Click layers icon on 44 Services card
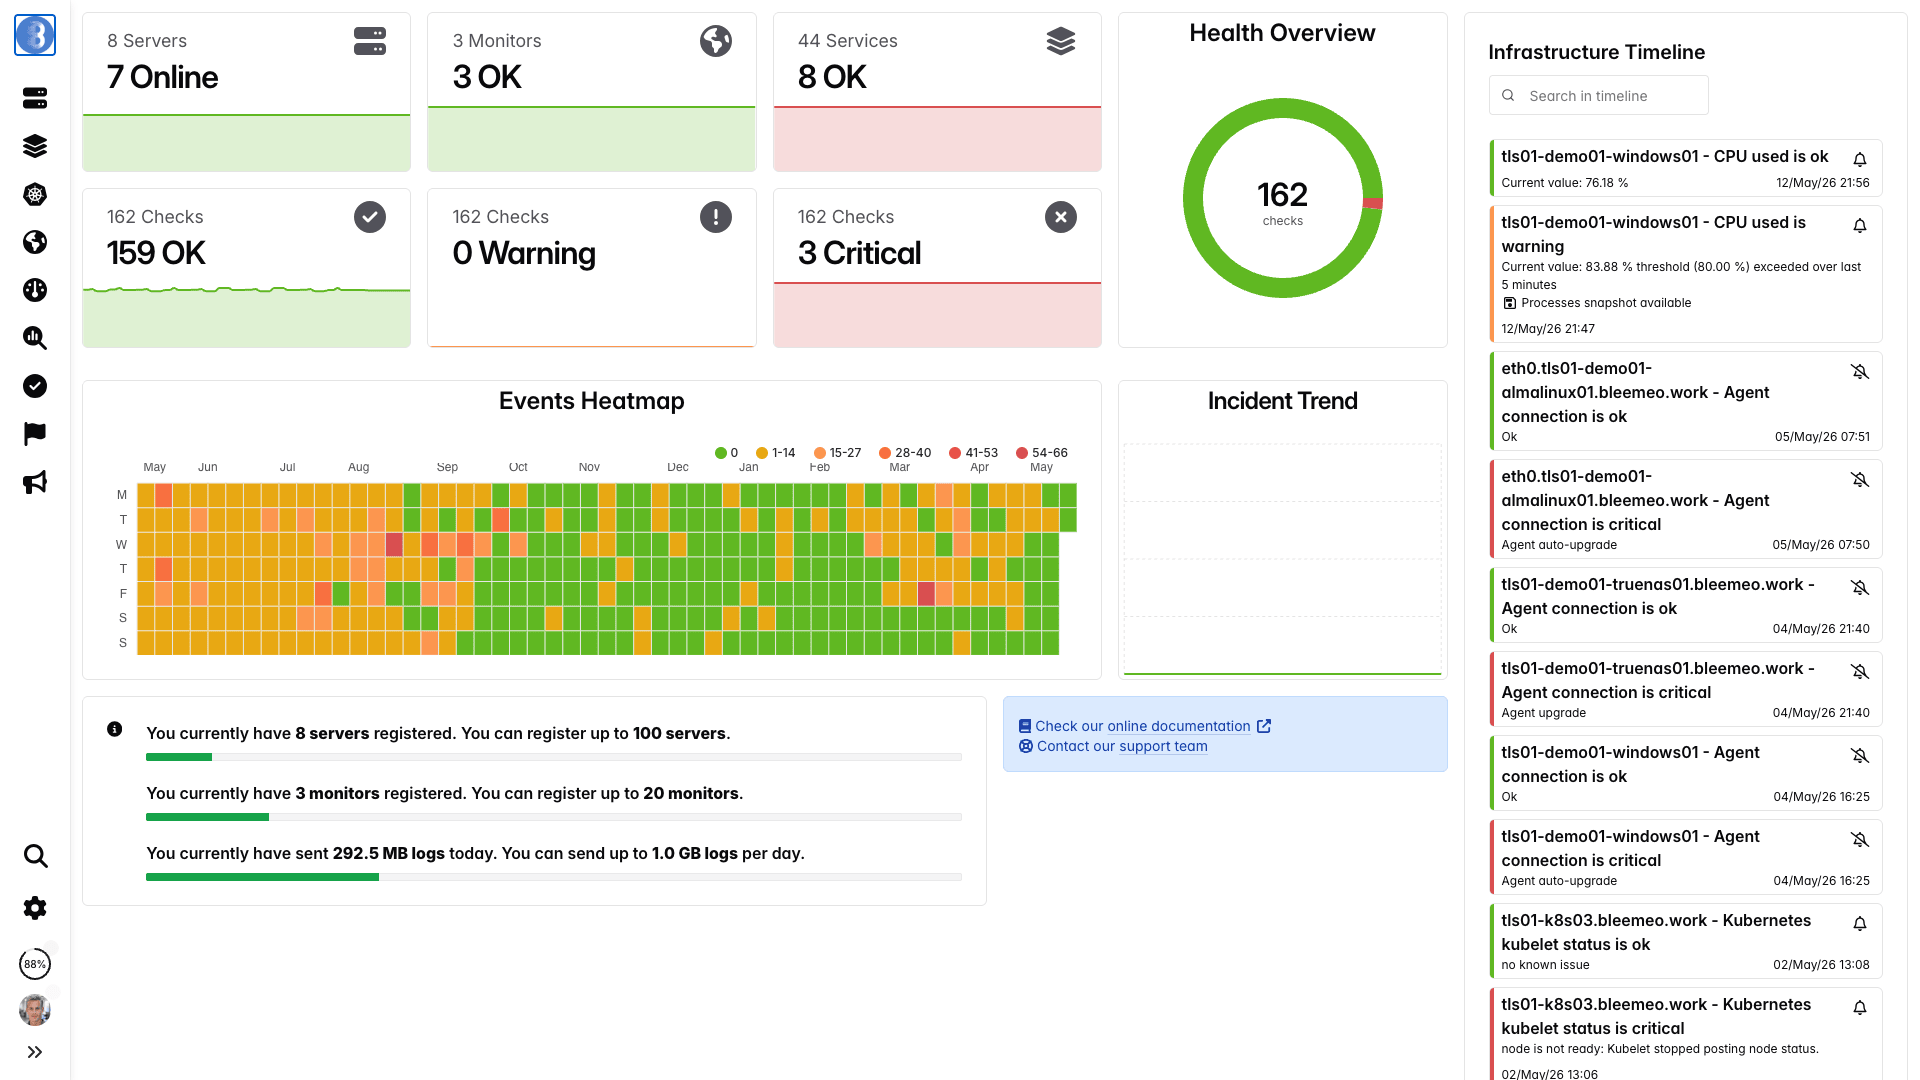This screenshot has width=1920, height=1080. 1061,41
